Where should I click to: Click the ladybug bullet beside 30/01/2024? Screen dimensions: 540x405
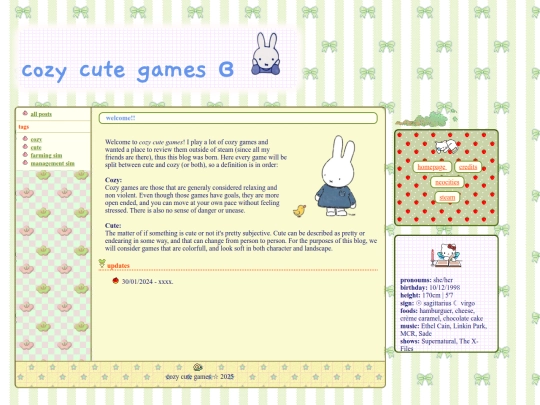coord(115,281)
